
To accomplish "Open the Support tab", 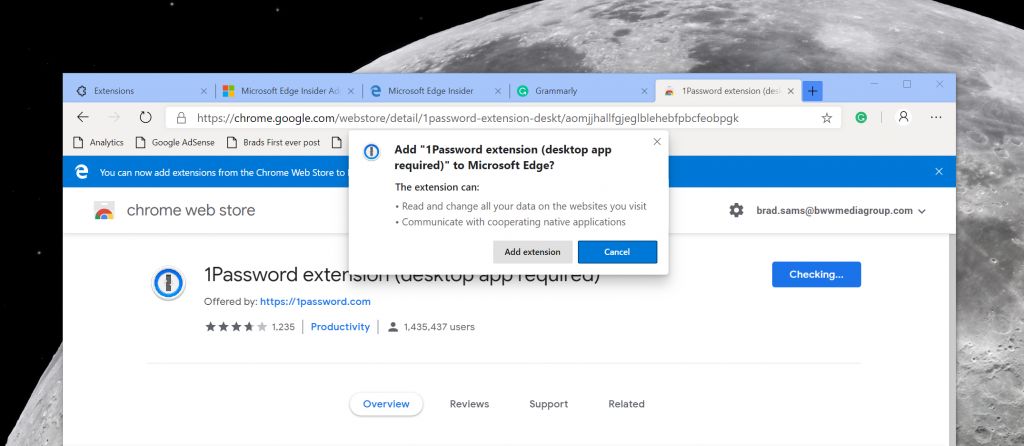I will [549, 404].
